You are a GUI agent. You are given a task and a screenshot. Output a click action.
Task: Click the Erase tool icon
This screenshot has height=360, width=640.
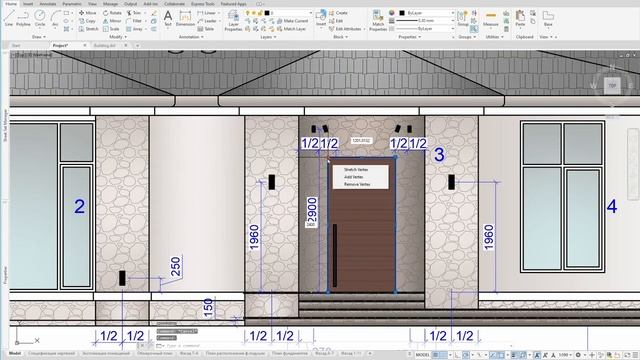154,13
